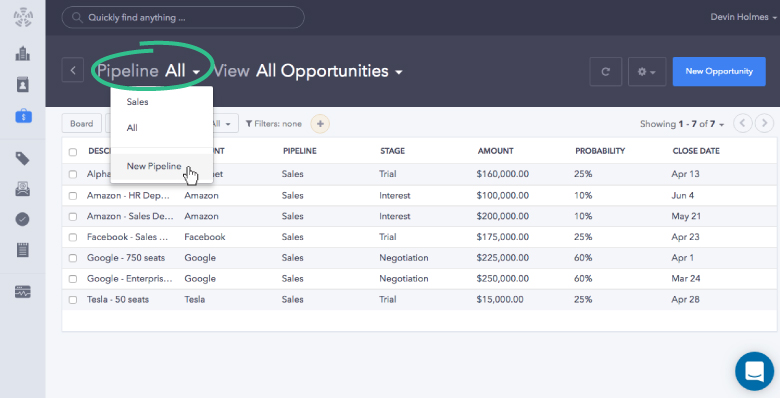Open the tag icon in sidebar
Viewport: 780px width, 398px height.
coord(22,159)
